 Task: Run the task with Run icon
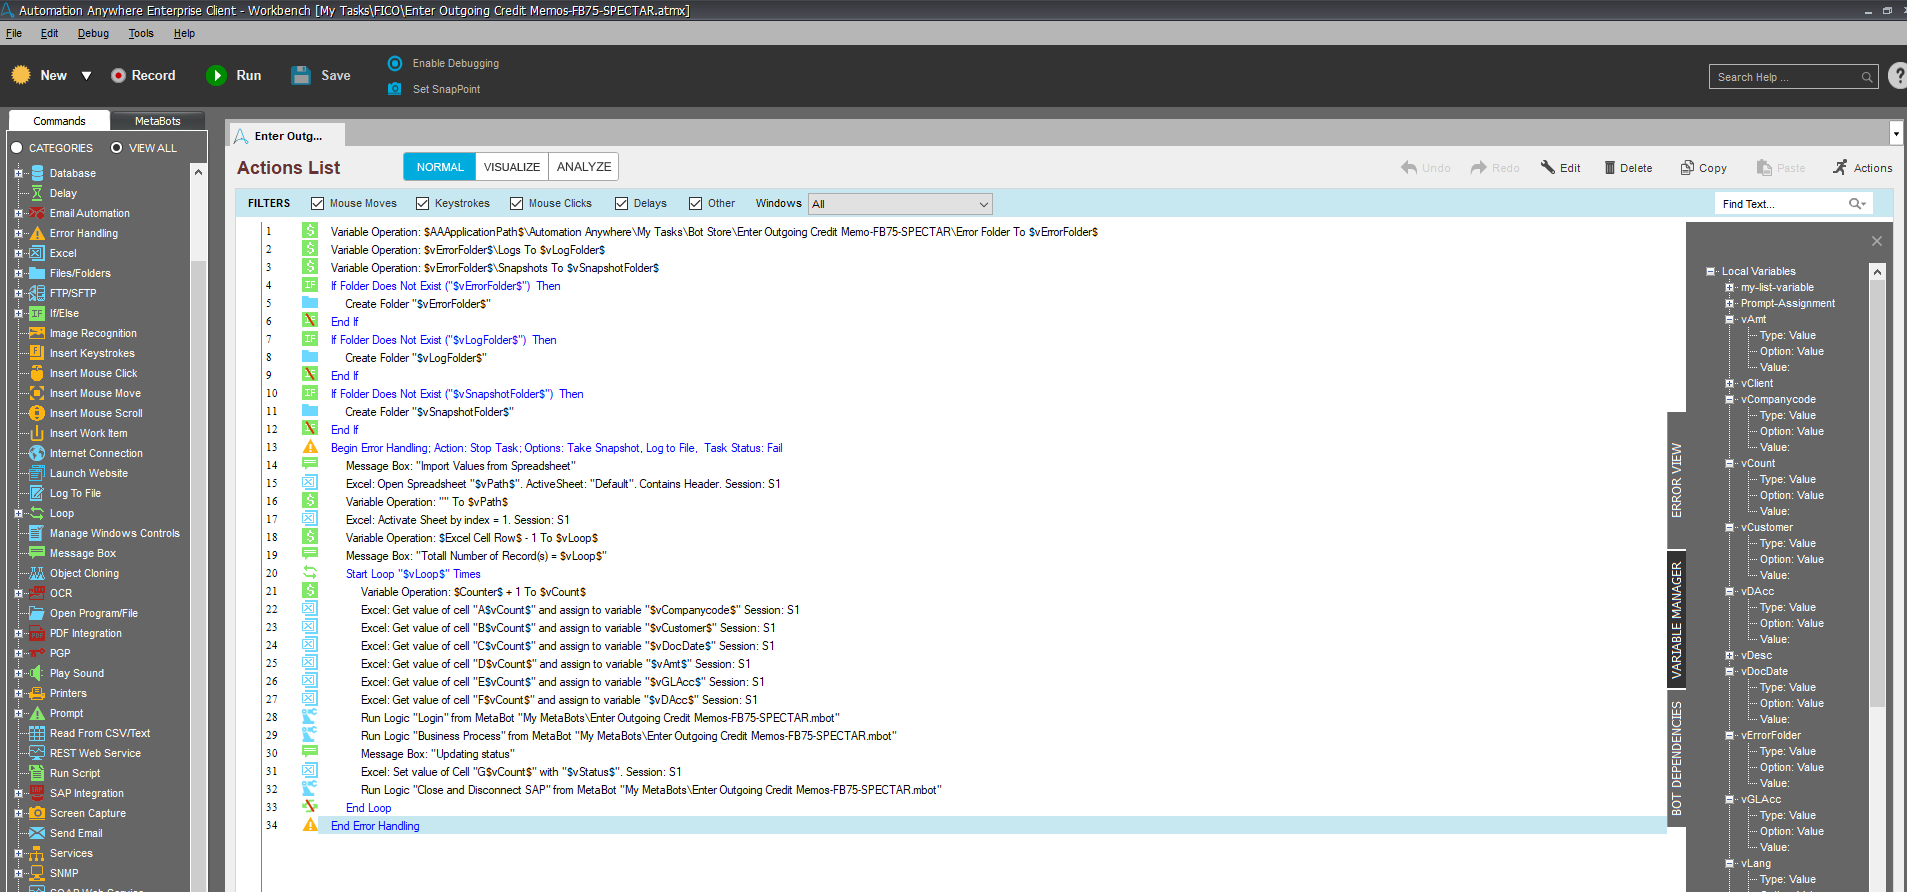pos(216,76)
